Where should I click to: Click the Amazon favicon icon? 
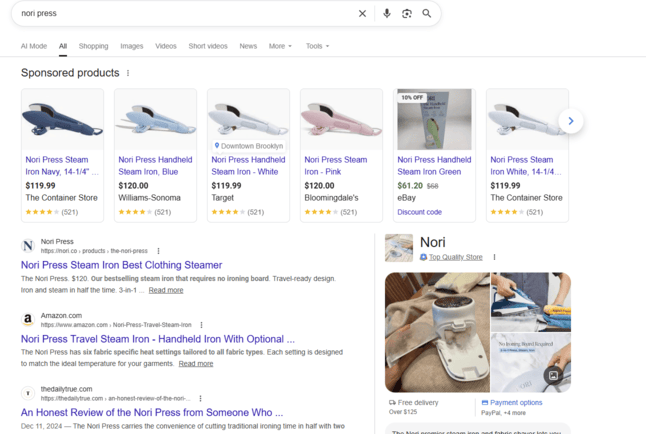pos(28,319)
